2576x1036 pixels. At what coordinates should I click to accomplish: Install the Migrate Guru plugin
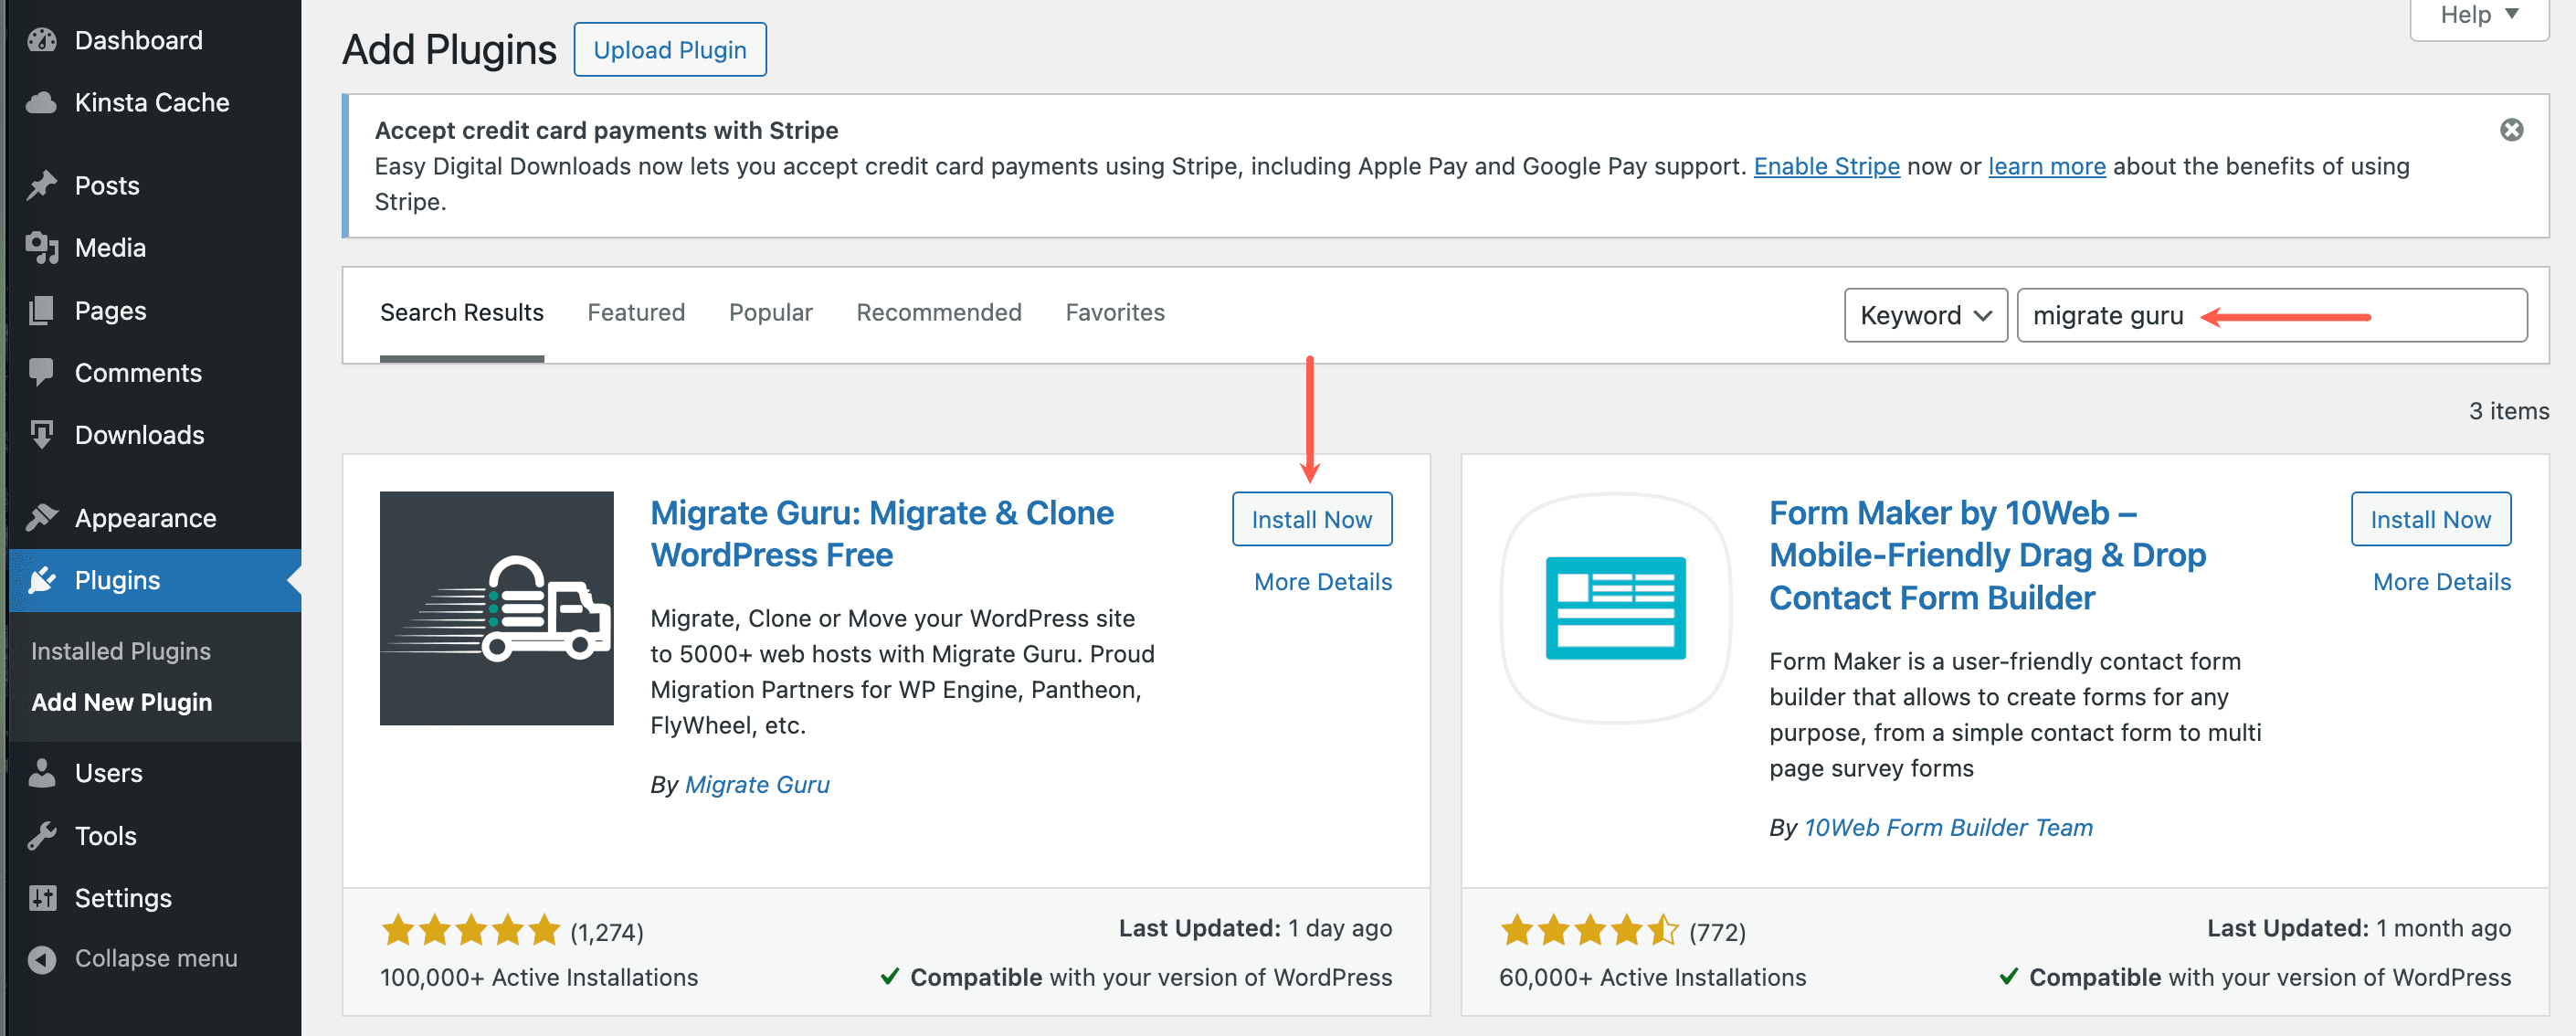point(1311,518)
